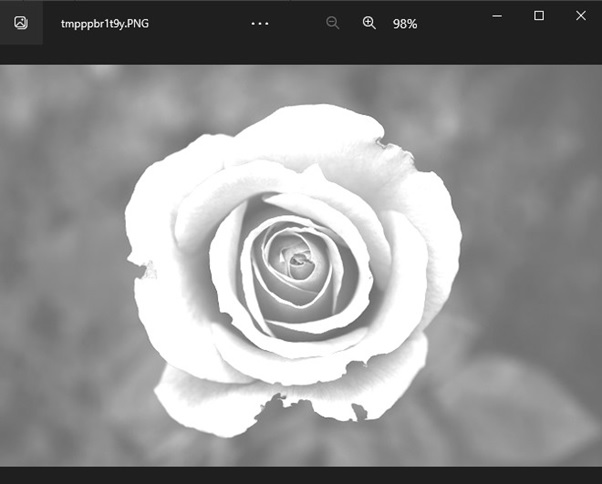Click the empty title bar between file name and dots
The height and width of the screenshot is (484, 602).
coord(200,23)
